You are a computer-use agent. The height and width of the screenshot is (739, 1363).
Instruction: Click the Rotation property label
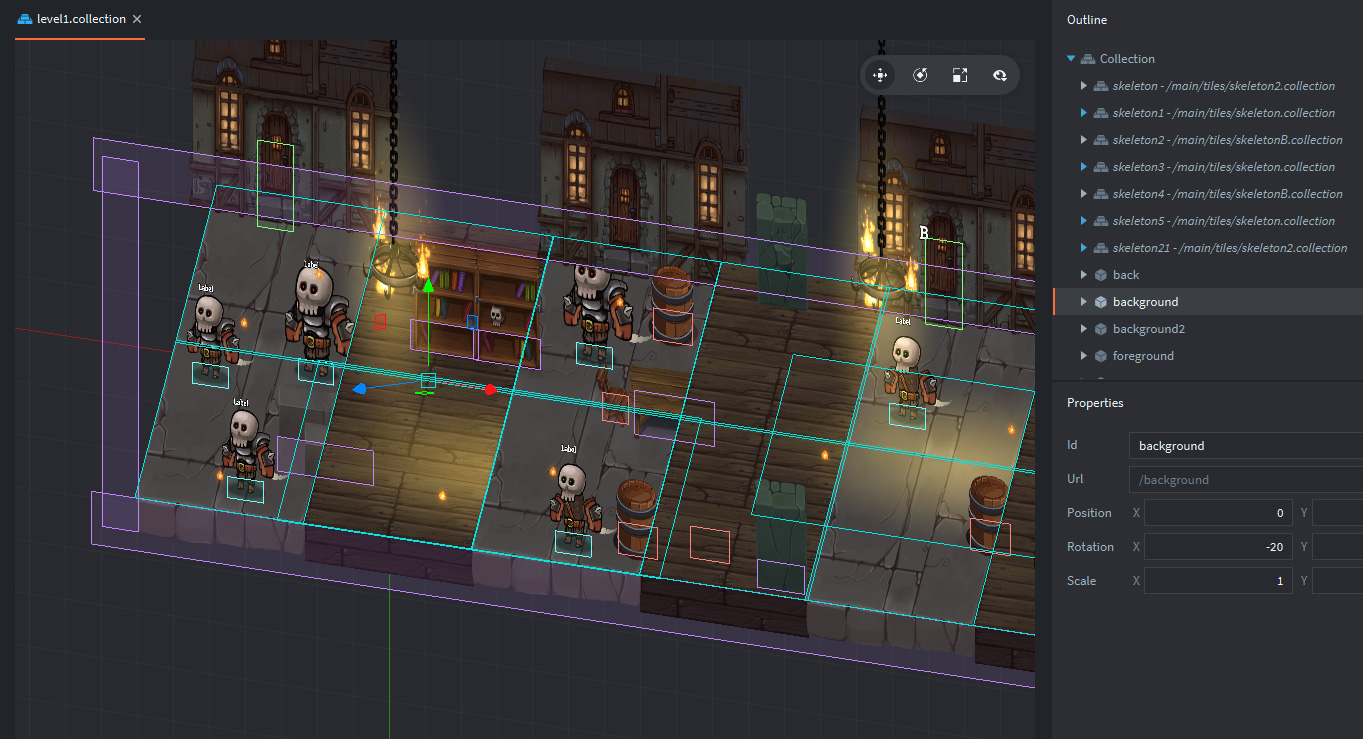1090,547
